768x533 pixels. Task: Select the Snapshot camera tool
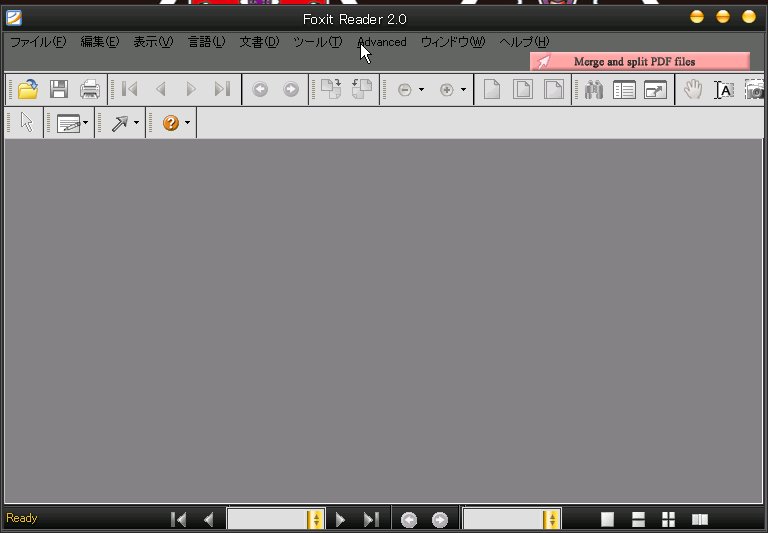click(x=755, y=90)
